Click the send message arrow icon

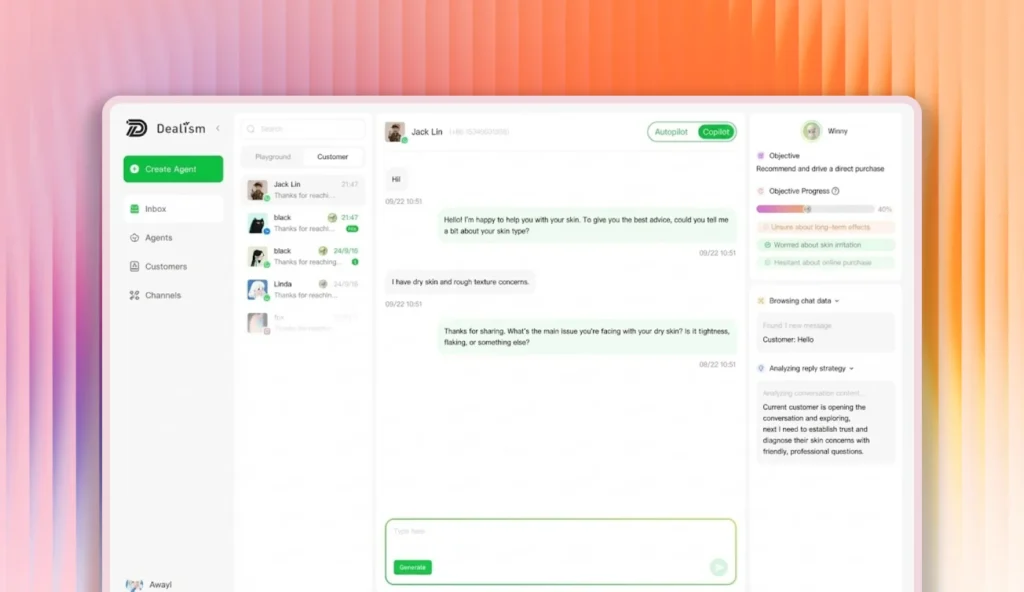[718, 567]
